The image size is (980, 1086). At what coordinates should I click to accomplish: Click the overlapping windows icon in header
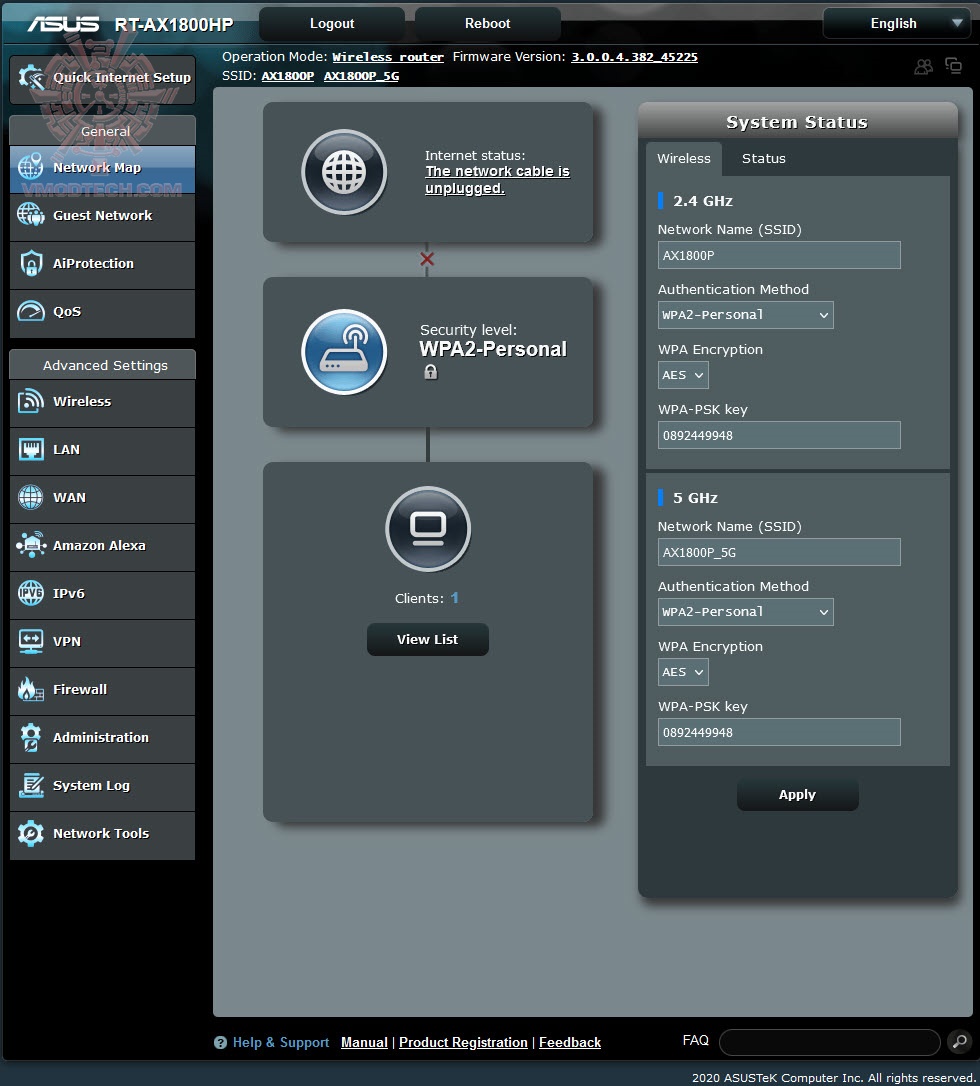coord(954,65)
